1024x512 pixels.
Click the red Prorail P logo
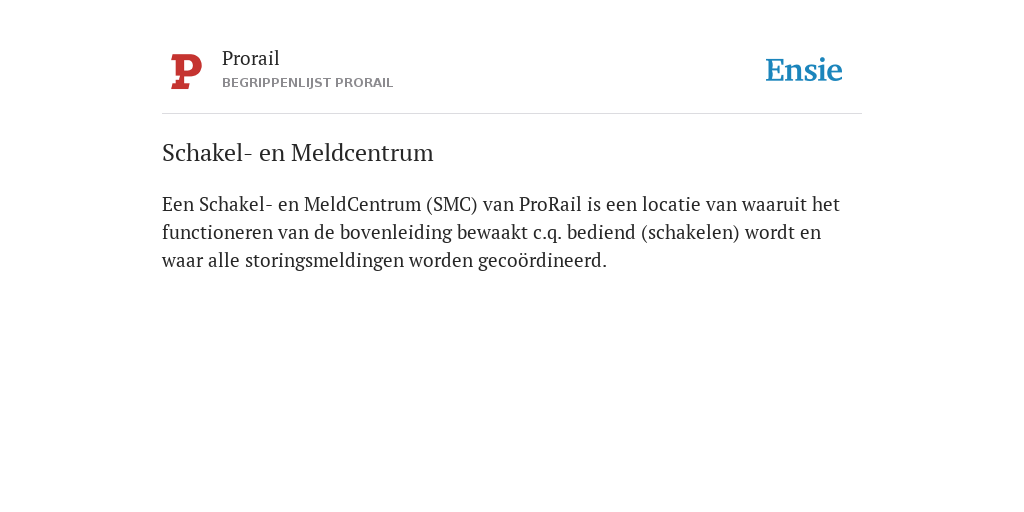(x=186, y=71)
